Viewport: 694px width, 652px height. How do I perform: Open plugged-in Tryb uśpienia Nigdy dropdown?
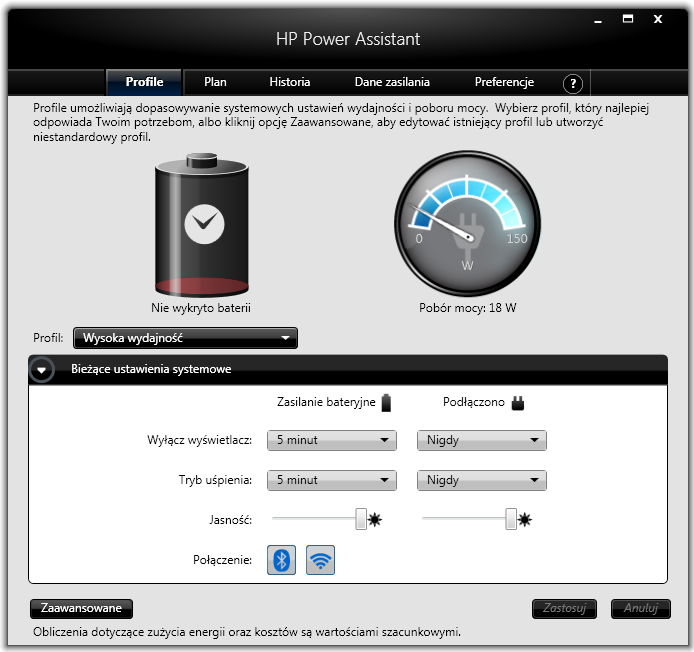pos(482,480)
